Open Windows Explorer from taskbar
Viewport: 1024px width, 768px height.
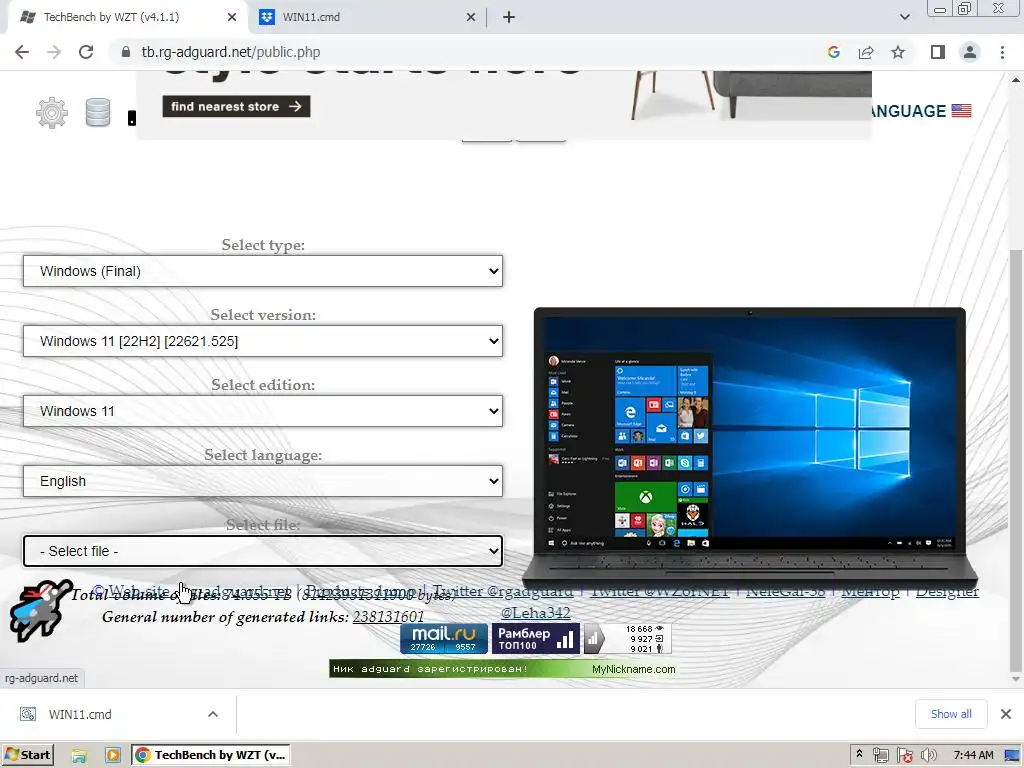[79, 756]
